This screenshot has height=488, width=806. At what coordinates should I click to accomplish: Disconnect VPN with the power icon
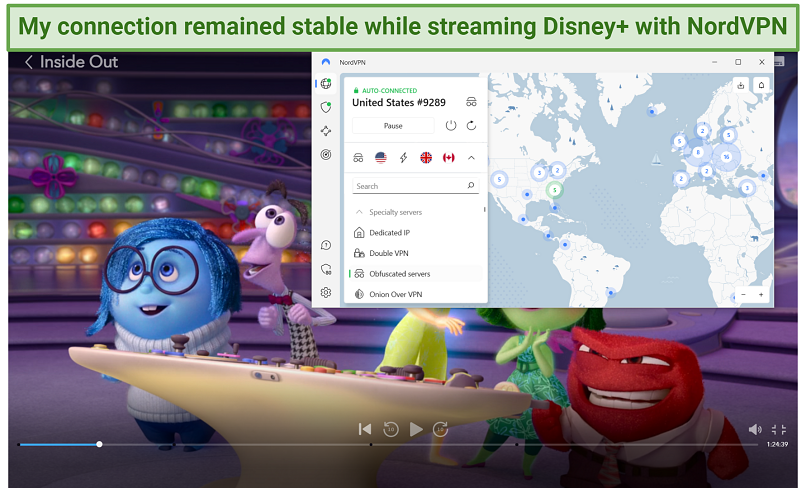[x=451, y=125]
